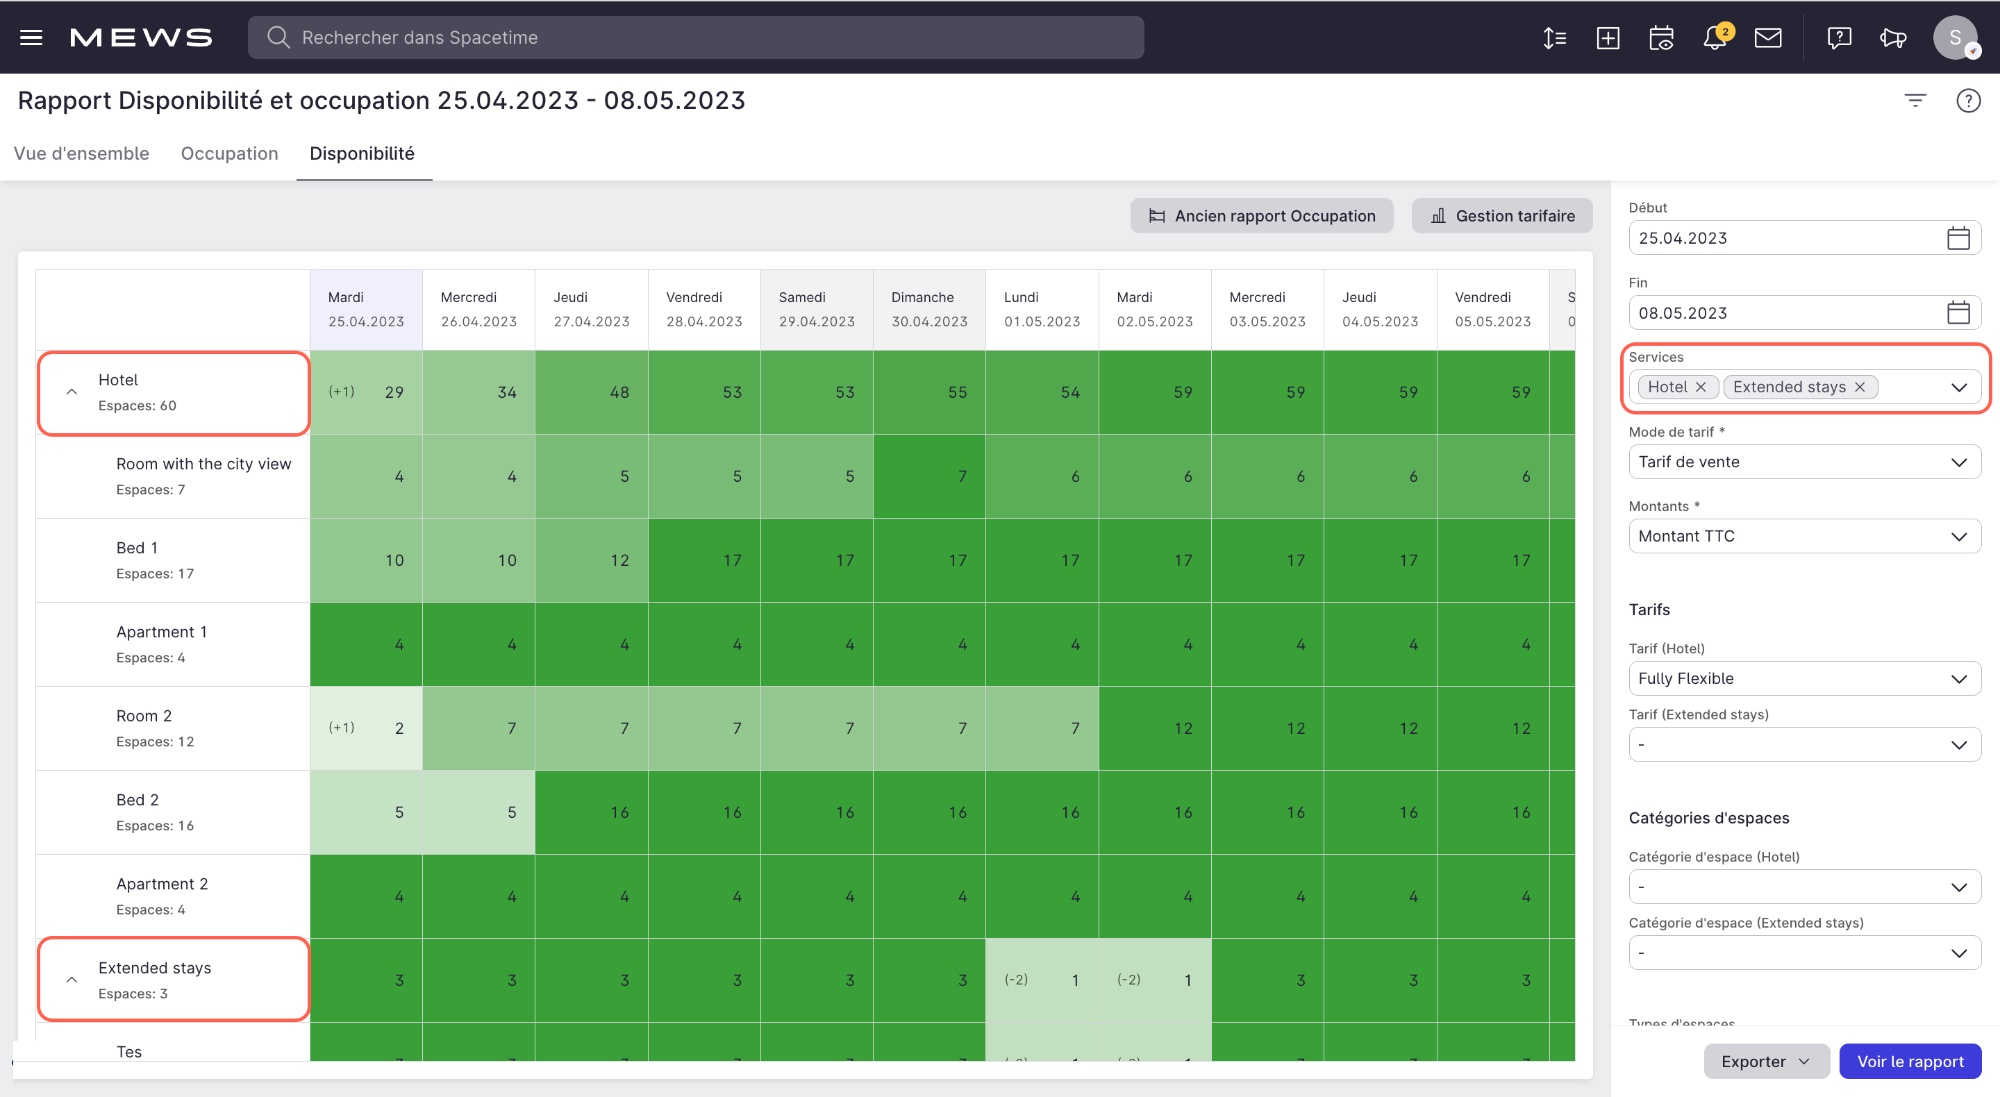Image resolution: width=2000 pixels, height=1097 pixels.
Task: Open the Mode de tarif dropdown
Action: (x=1804, y=462)
